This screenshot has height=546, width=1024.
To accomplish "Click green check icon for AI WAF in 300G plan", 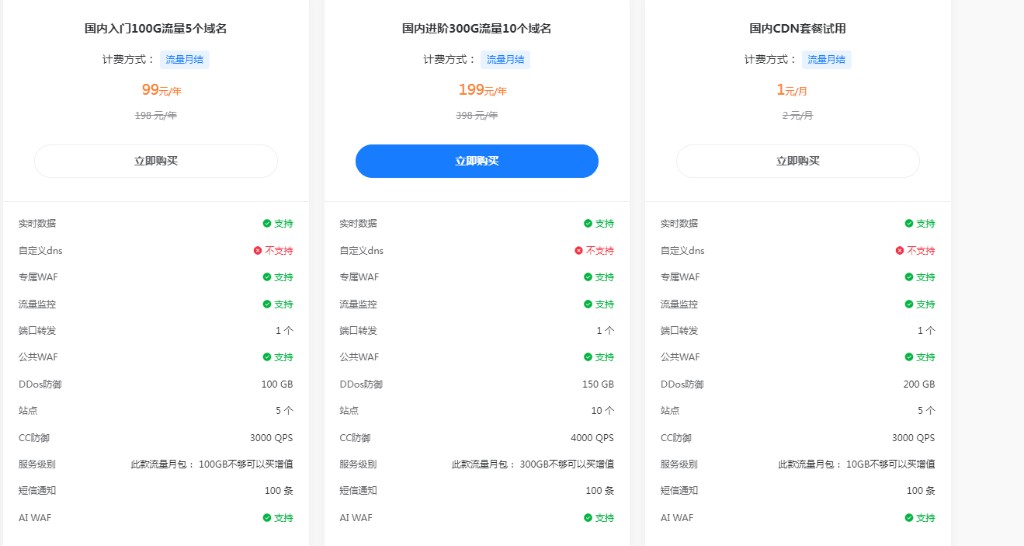I will tap(588, 518).
